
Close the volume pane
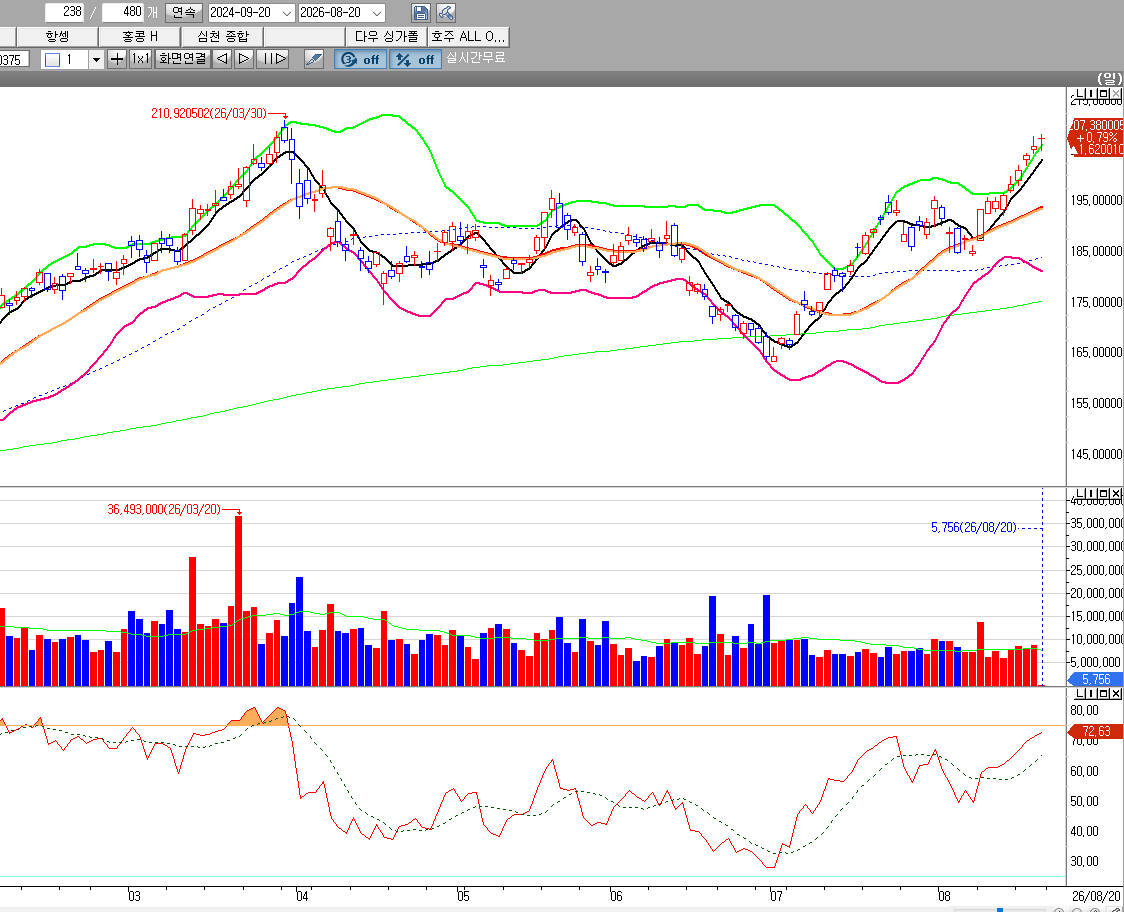(1115, 493)
